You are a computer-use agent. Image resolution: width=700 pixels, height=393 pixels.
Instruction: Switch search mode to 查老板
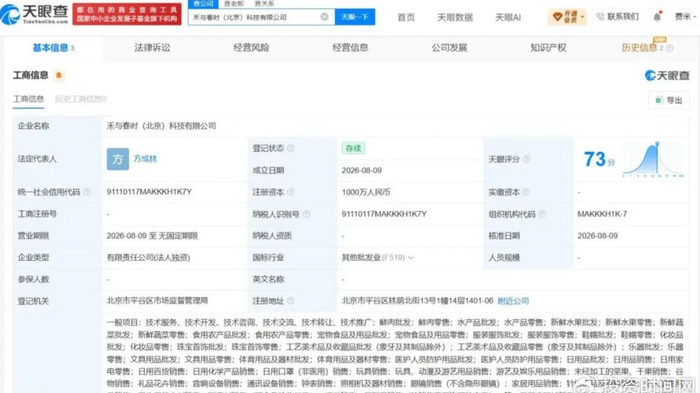(234, 4)
